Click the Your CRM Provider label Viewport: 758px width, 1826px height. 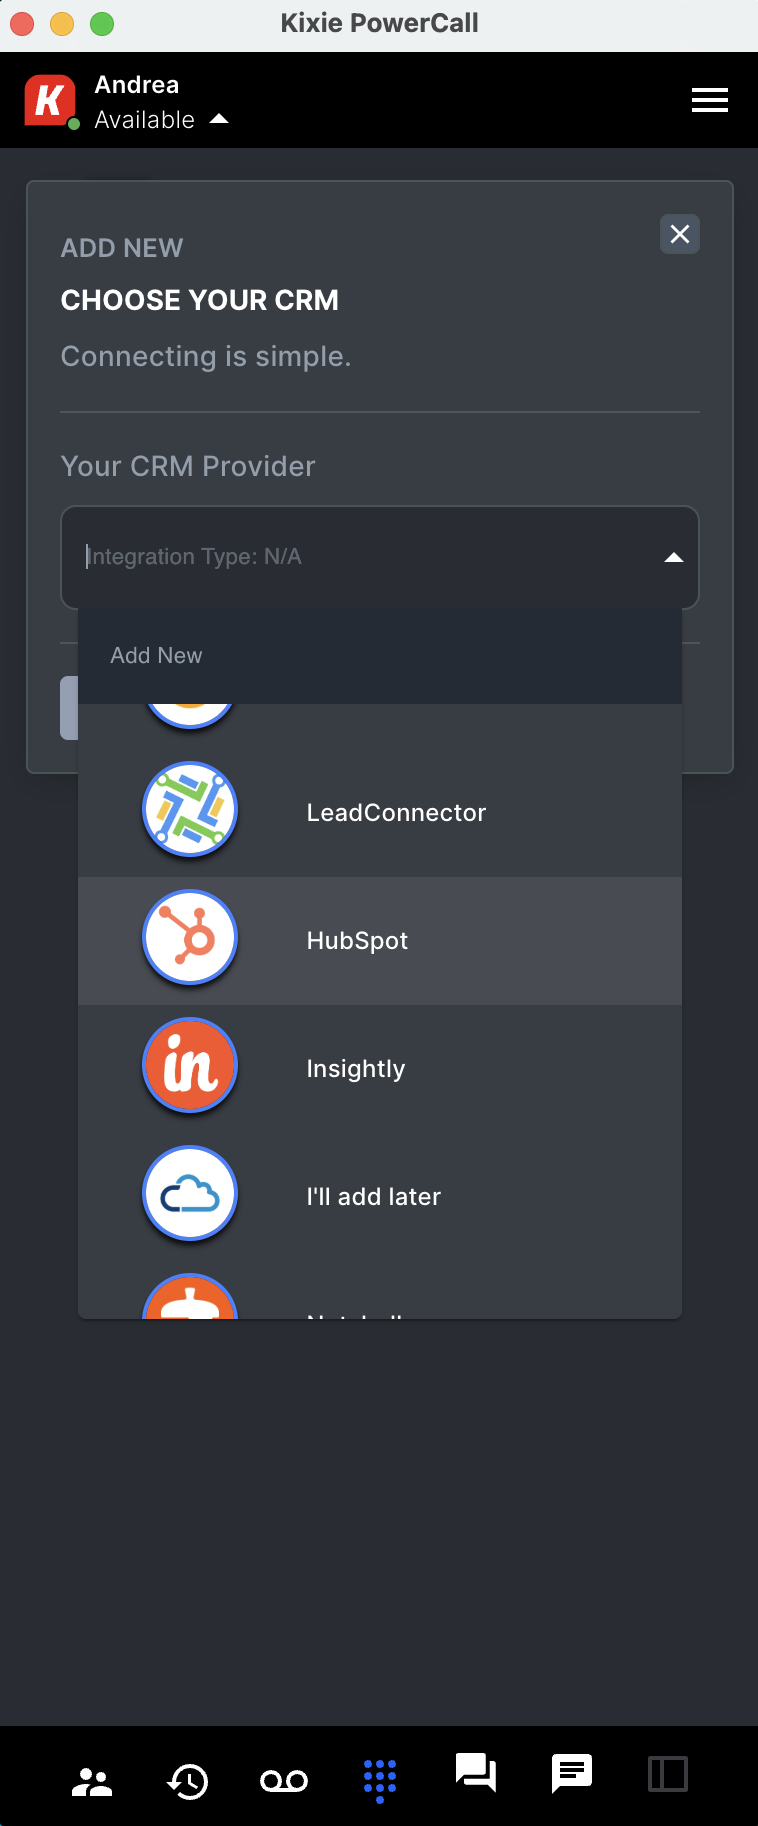(188, 466)
